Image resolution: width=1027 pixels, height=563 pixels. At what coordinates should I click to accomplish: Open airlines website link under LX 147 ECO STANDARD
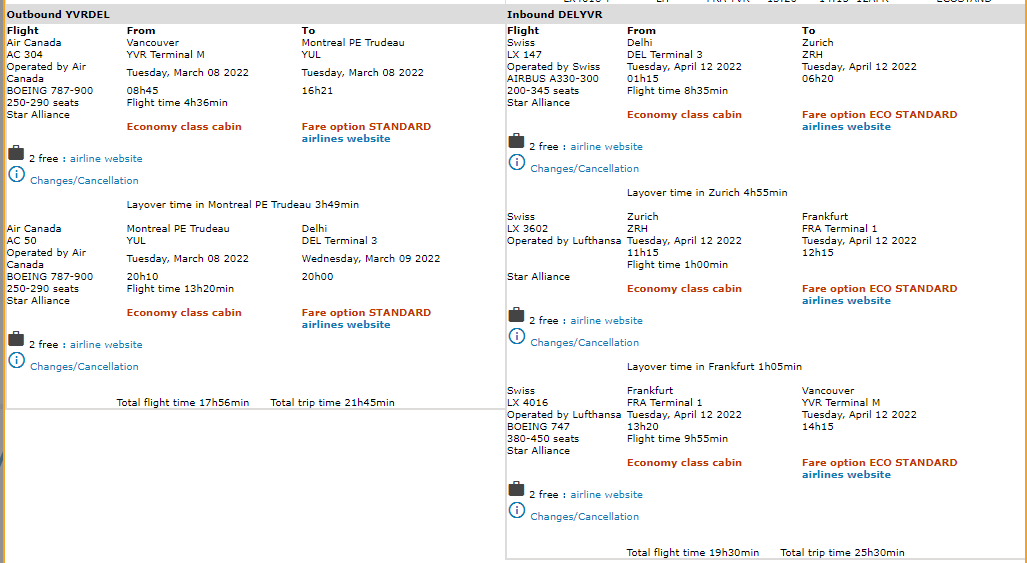(x=846, y=127)
